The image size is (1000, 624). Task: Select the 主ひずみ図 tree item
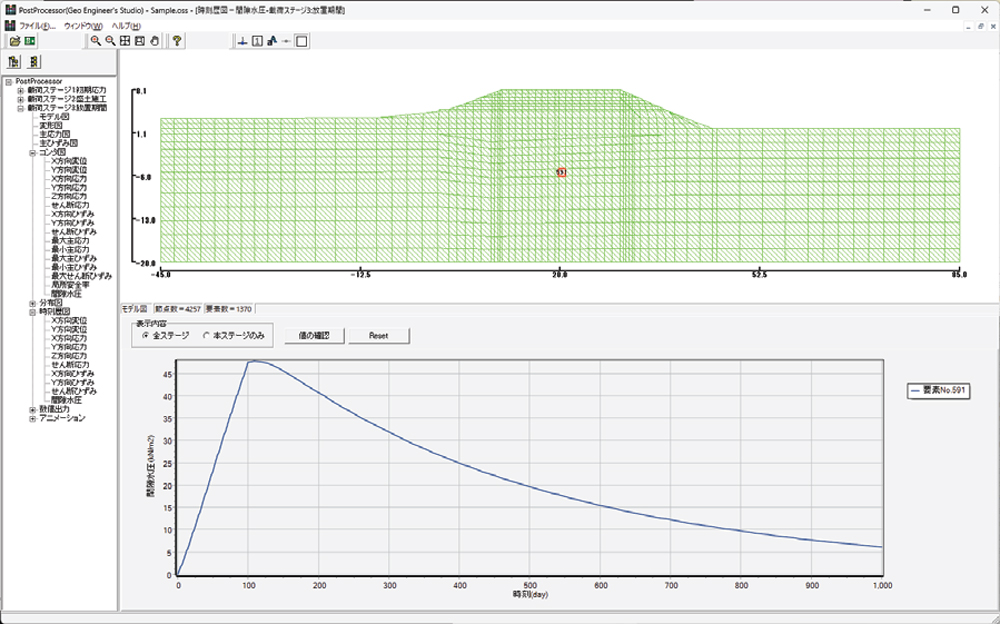[x=58, y=144]
